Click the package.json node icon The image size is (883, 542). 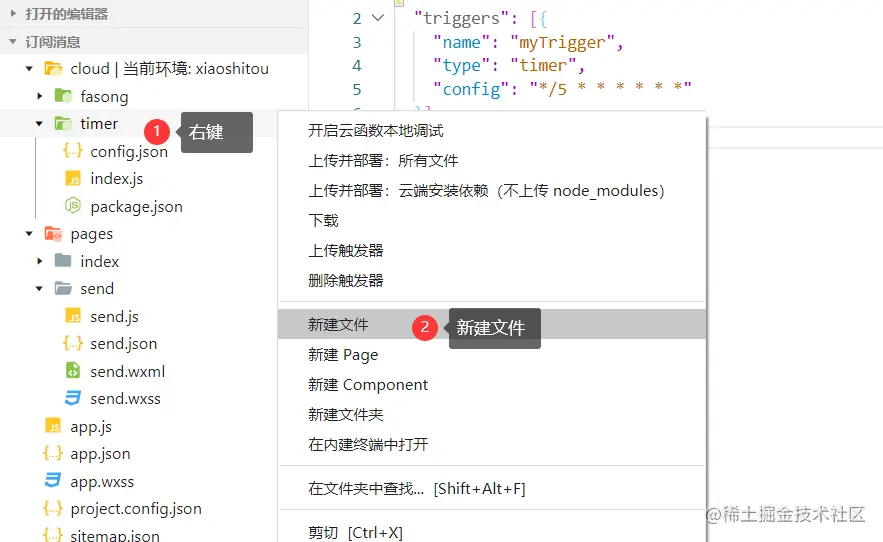(73, 206)
